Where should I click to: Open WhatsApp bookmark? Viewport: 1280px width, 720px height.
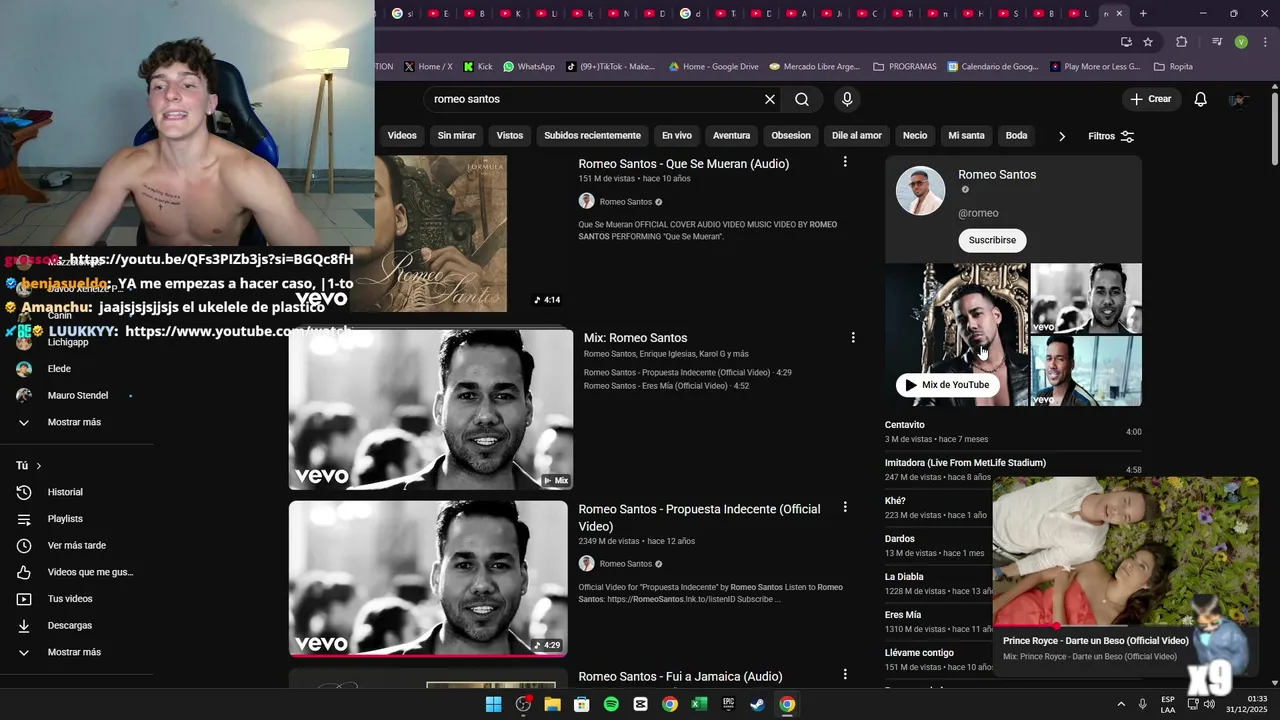pos(528,66)
